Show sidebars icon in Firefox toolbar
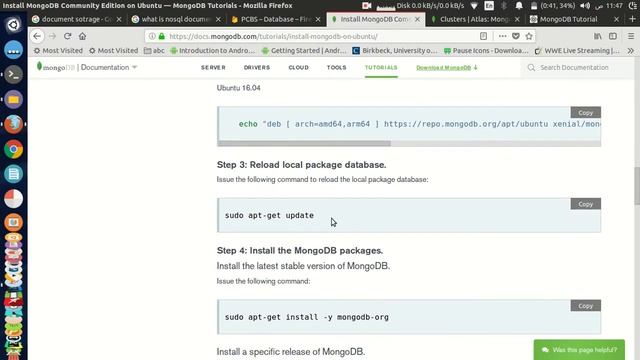Screen dimensions: 640x360 click(x=613, y=36)
